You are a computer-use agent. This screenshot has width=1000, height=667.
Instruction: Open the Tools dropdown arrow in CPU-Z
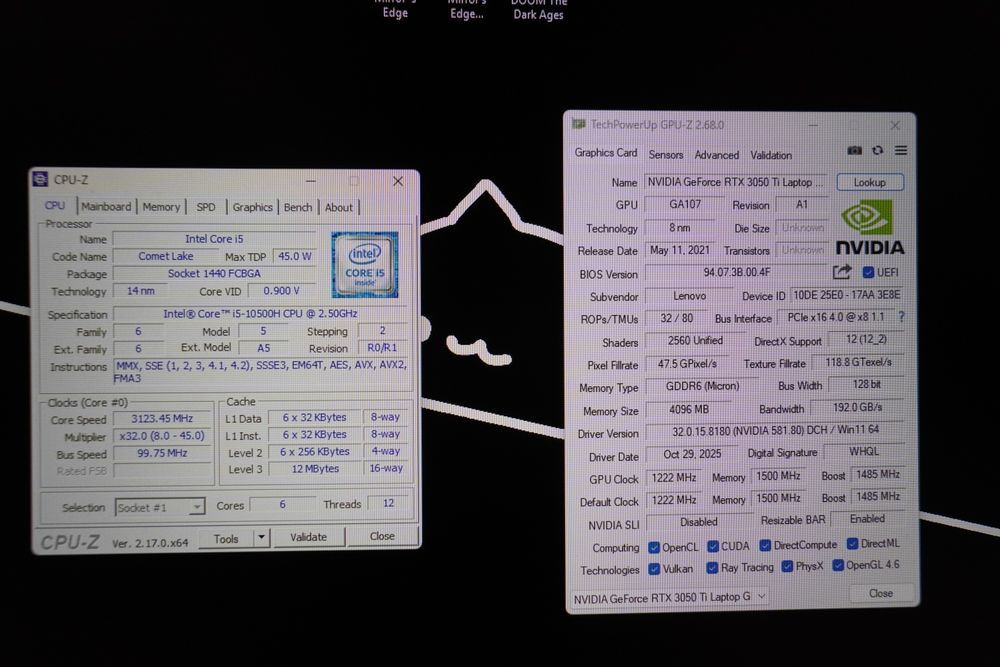[x=261, y=538]
